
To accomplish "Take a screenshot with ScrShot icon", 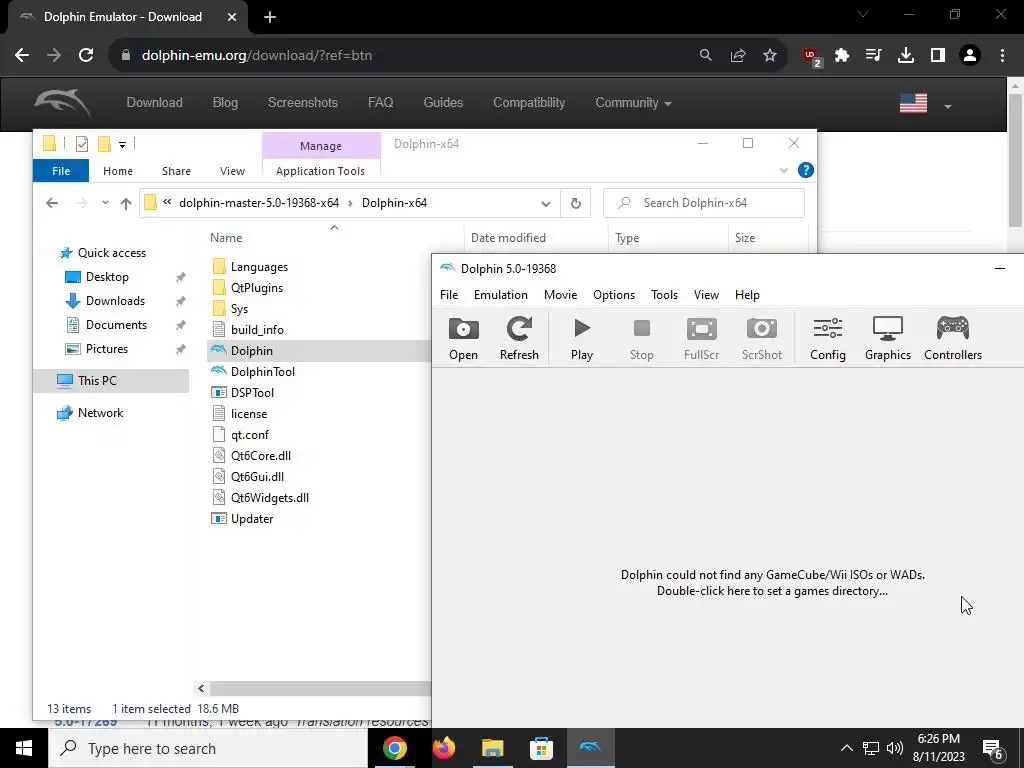I will point(761,338).
